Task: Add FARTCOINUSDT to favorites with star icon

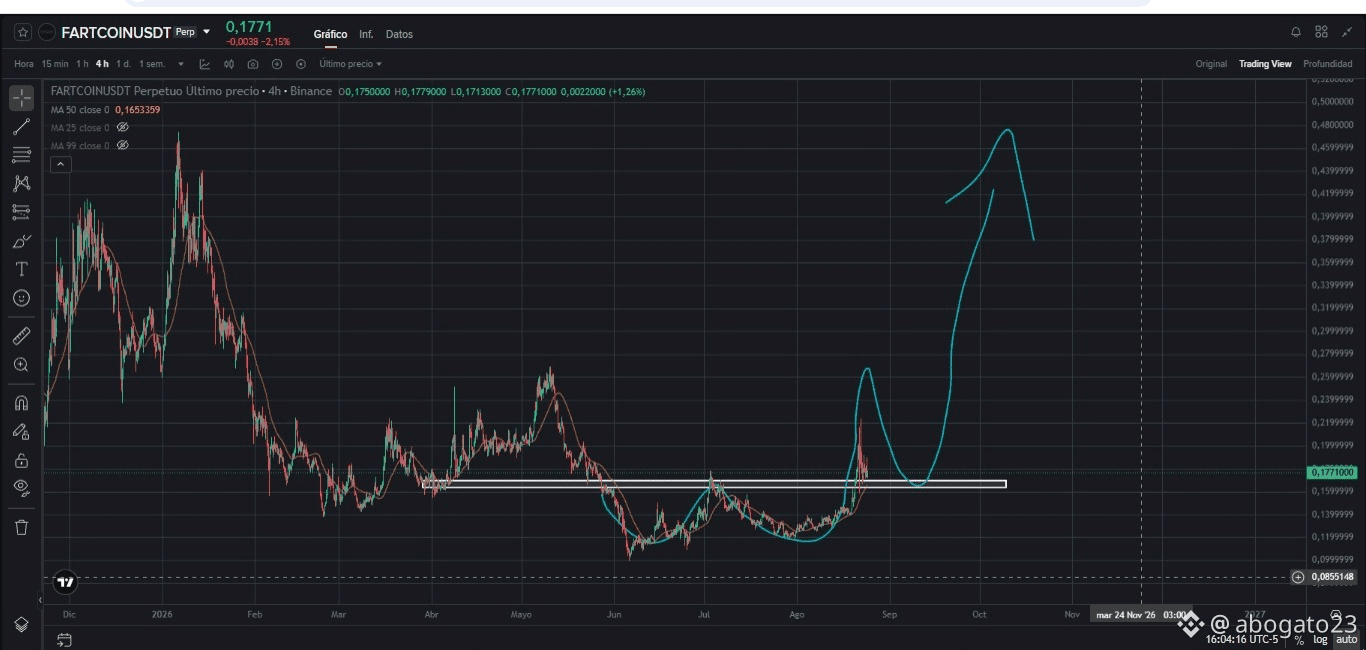Action: [x=22, y=32]
